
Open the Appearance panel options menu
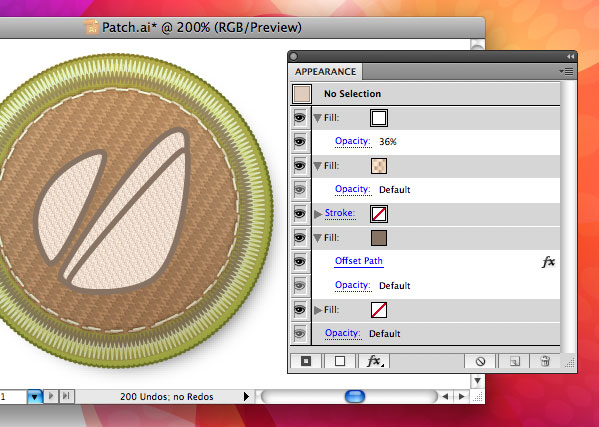567,71
